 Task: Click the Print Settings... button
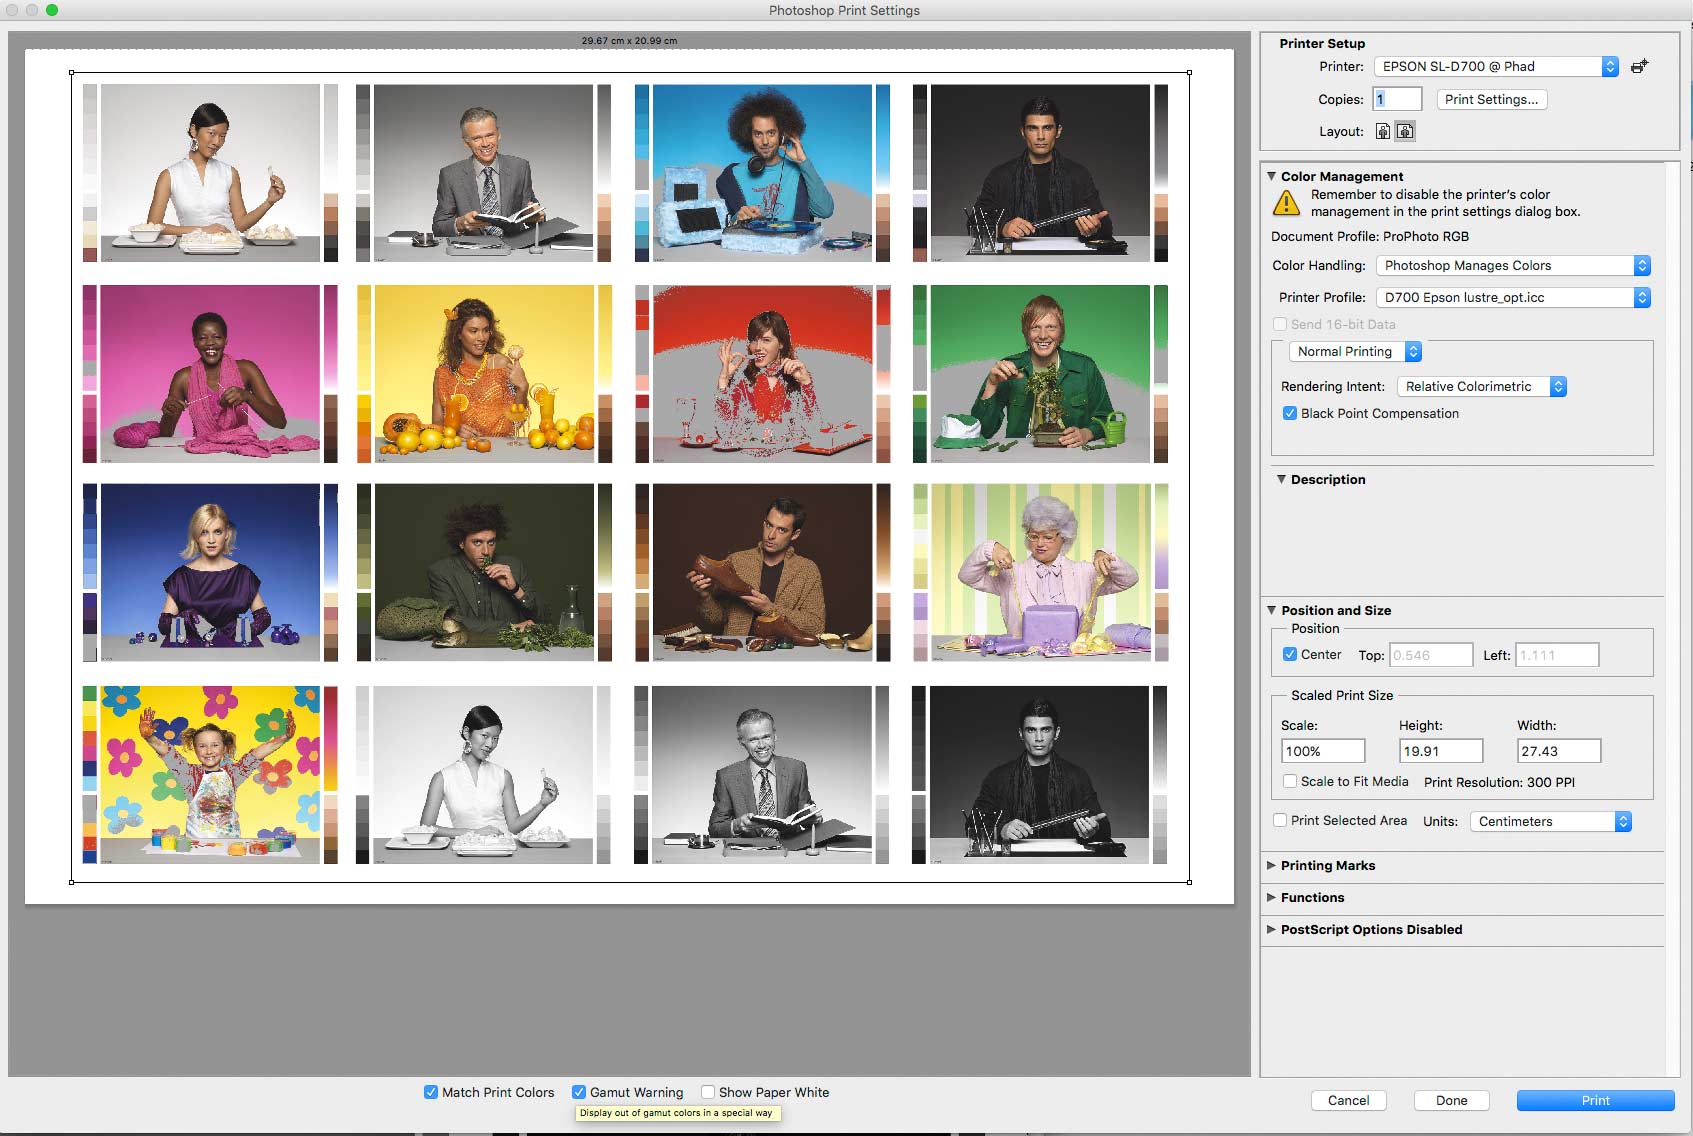point(1492,99)
